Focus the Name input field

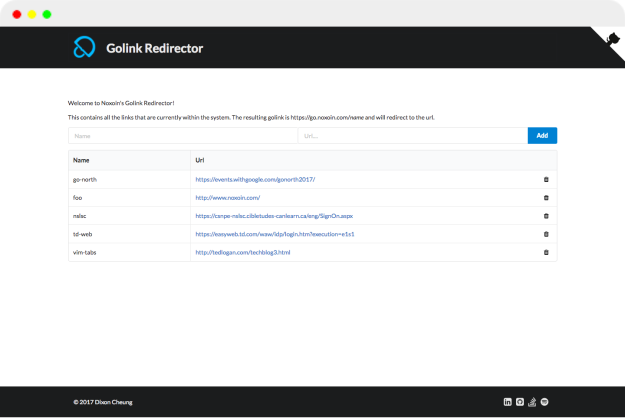click(182, 135)
